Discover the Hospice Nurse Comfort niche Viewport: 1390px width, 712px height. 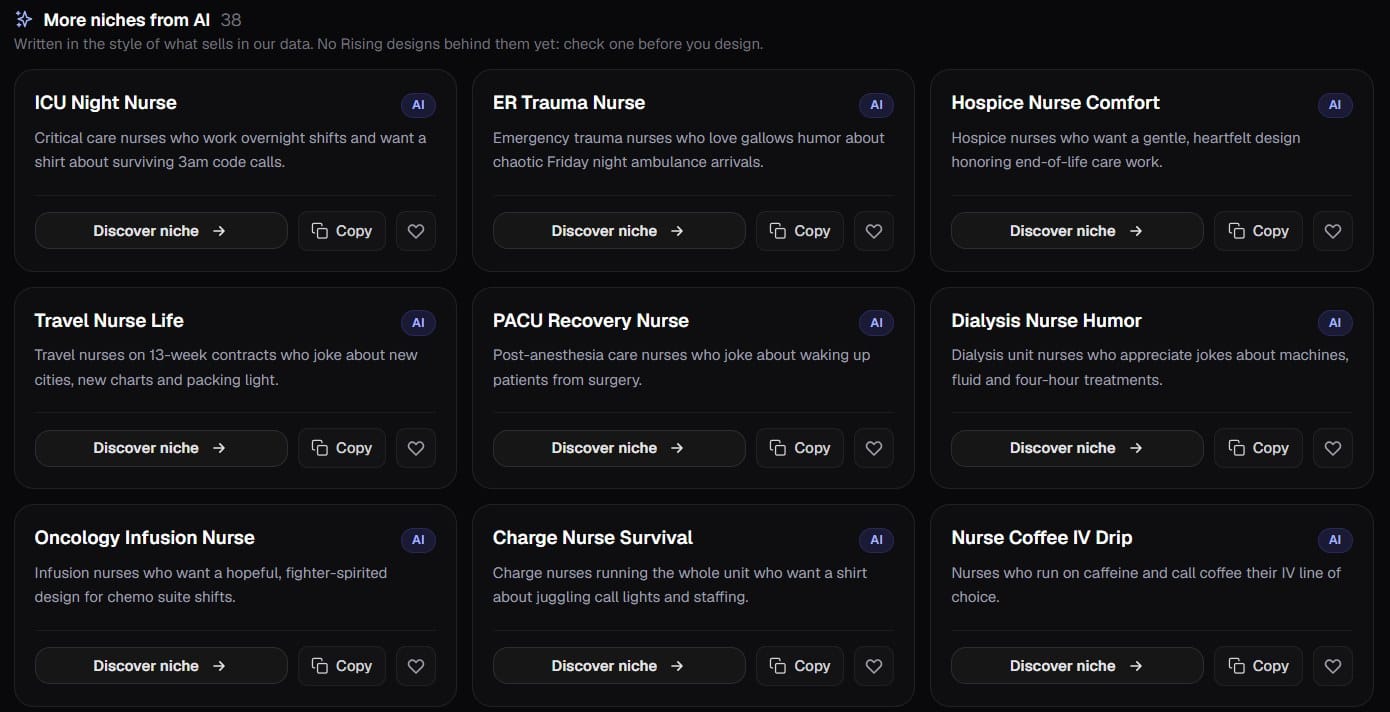(1077, 231)
